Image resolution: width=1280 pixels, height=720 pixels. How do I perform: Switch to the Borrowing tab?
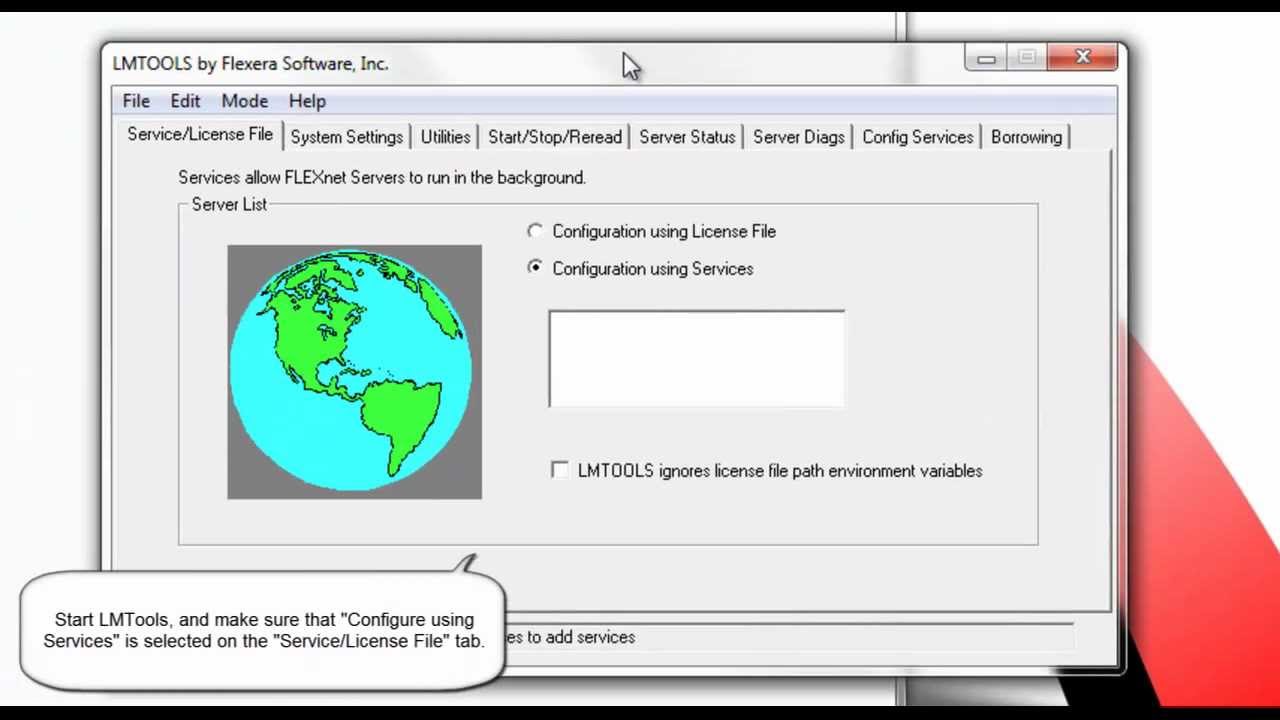pyautogui.click(x=1026, y=137)
